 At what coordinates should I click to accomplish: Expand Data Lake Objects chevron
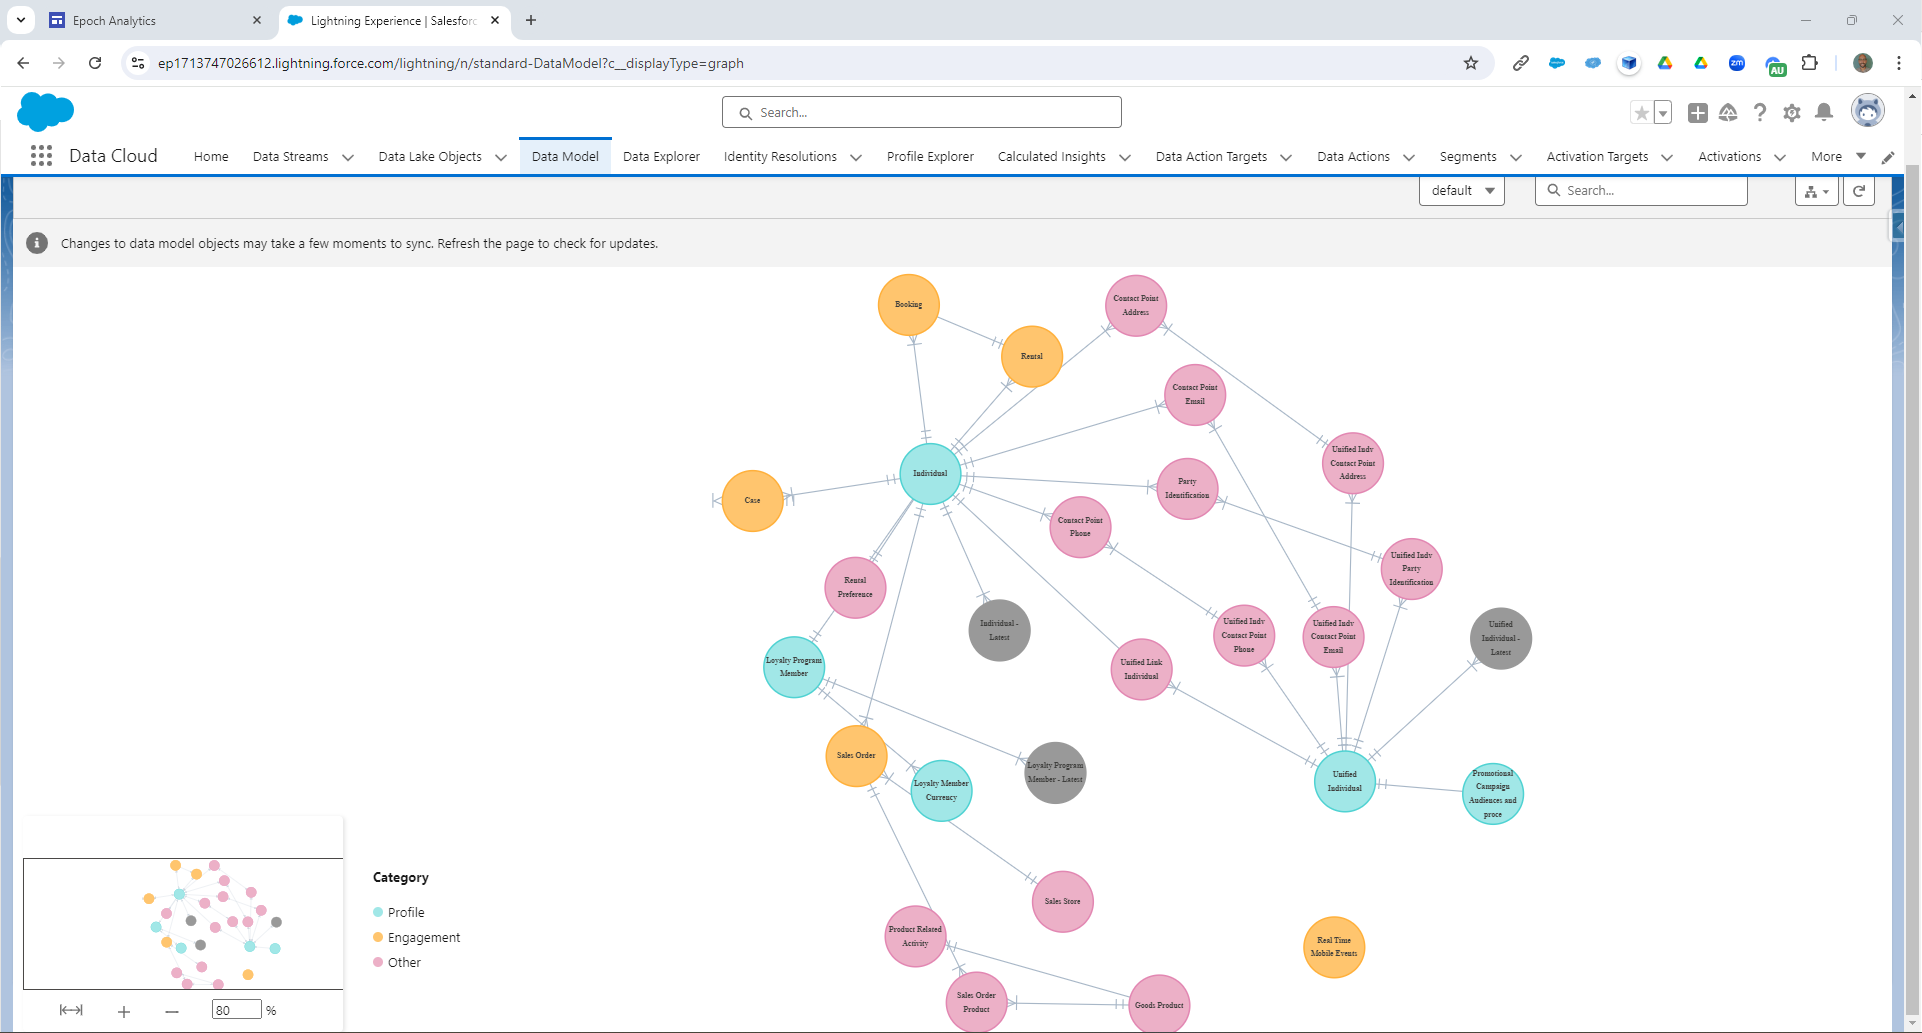pos(501,157)
